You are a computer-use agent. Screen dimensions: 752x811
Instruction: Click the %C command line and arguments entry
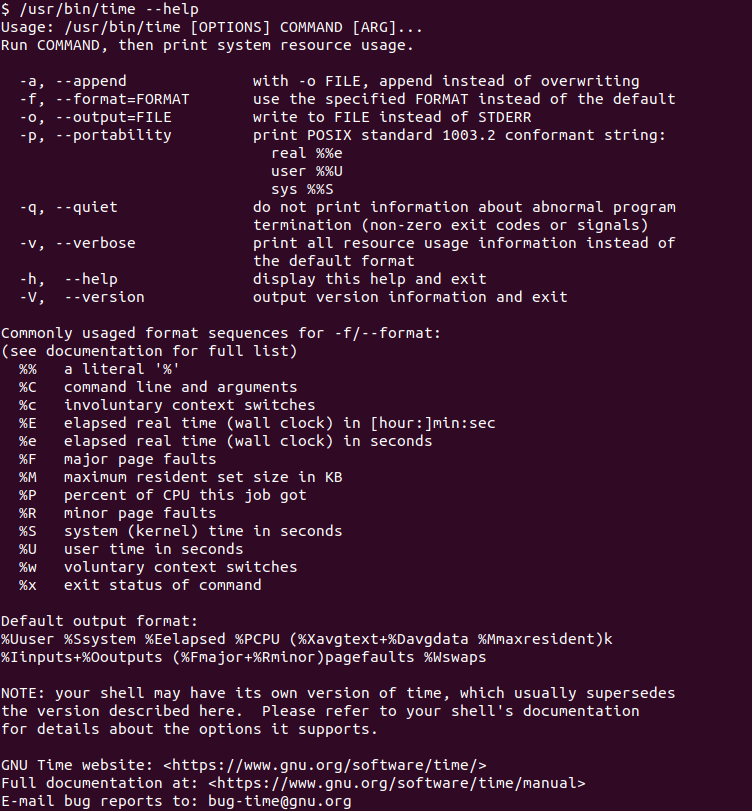158,387
